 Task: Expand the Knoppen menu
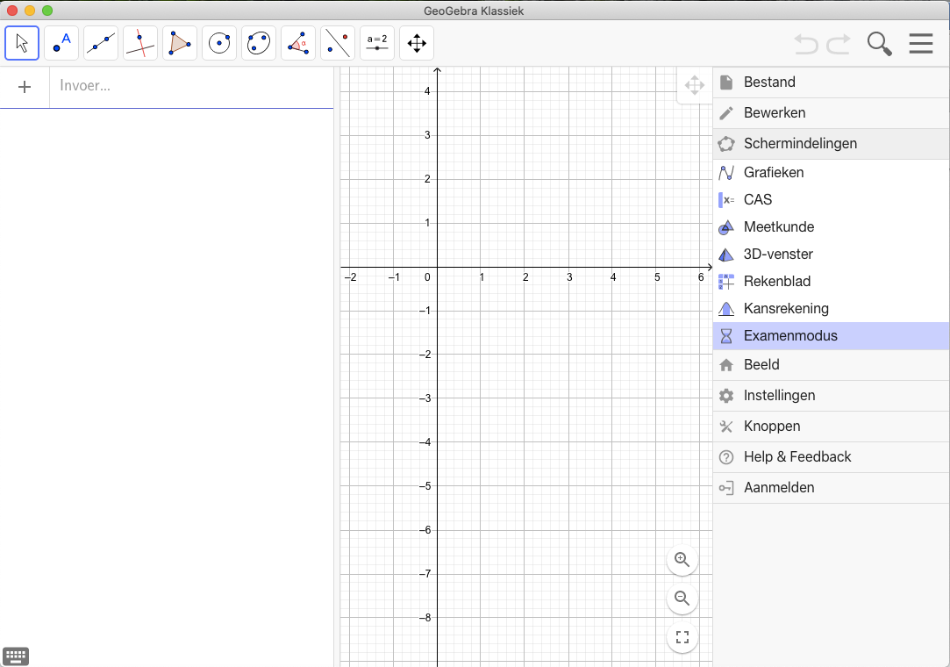831,426
